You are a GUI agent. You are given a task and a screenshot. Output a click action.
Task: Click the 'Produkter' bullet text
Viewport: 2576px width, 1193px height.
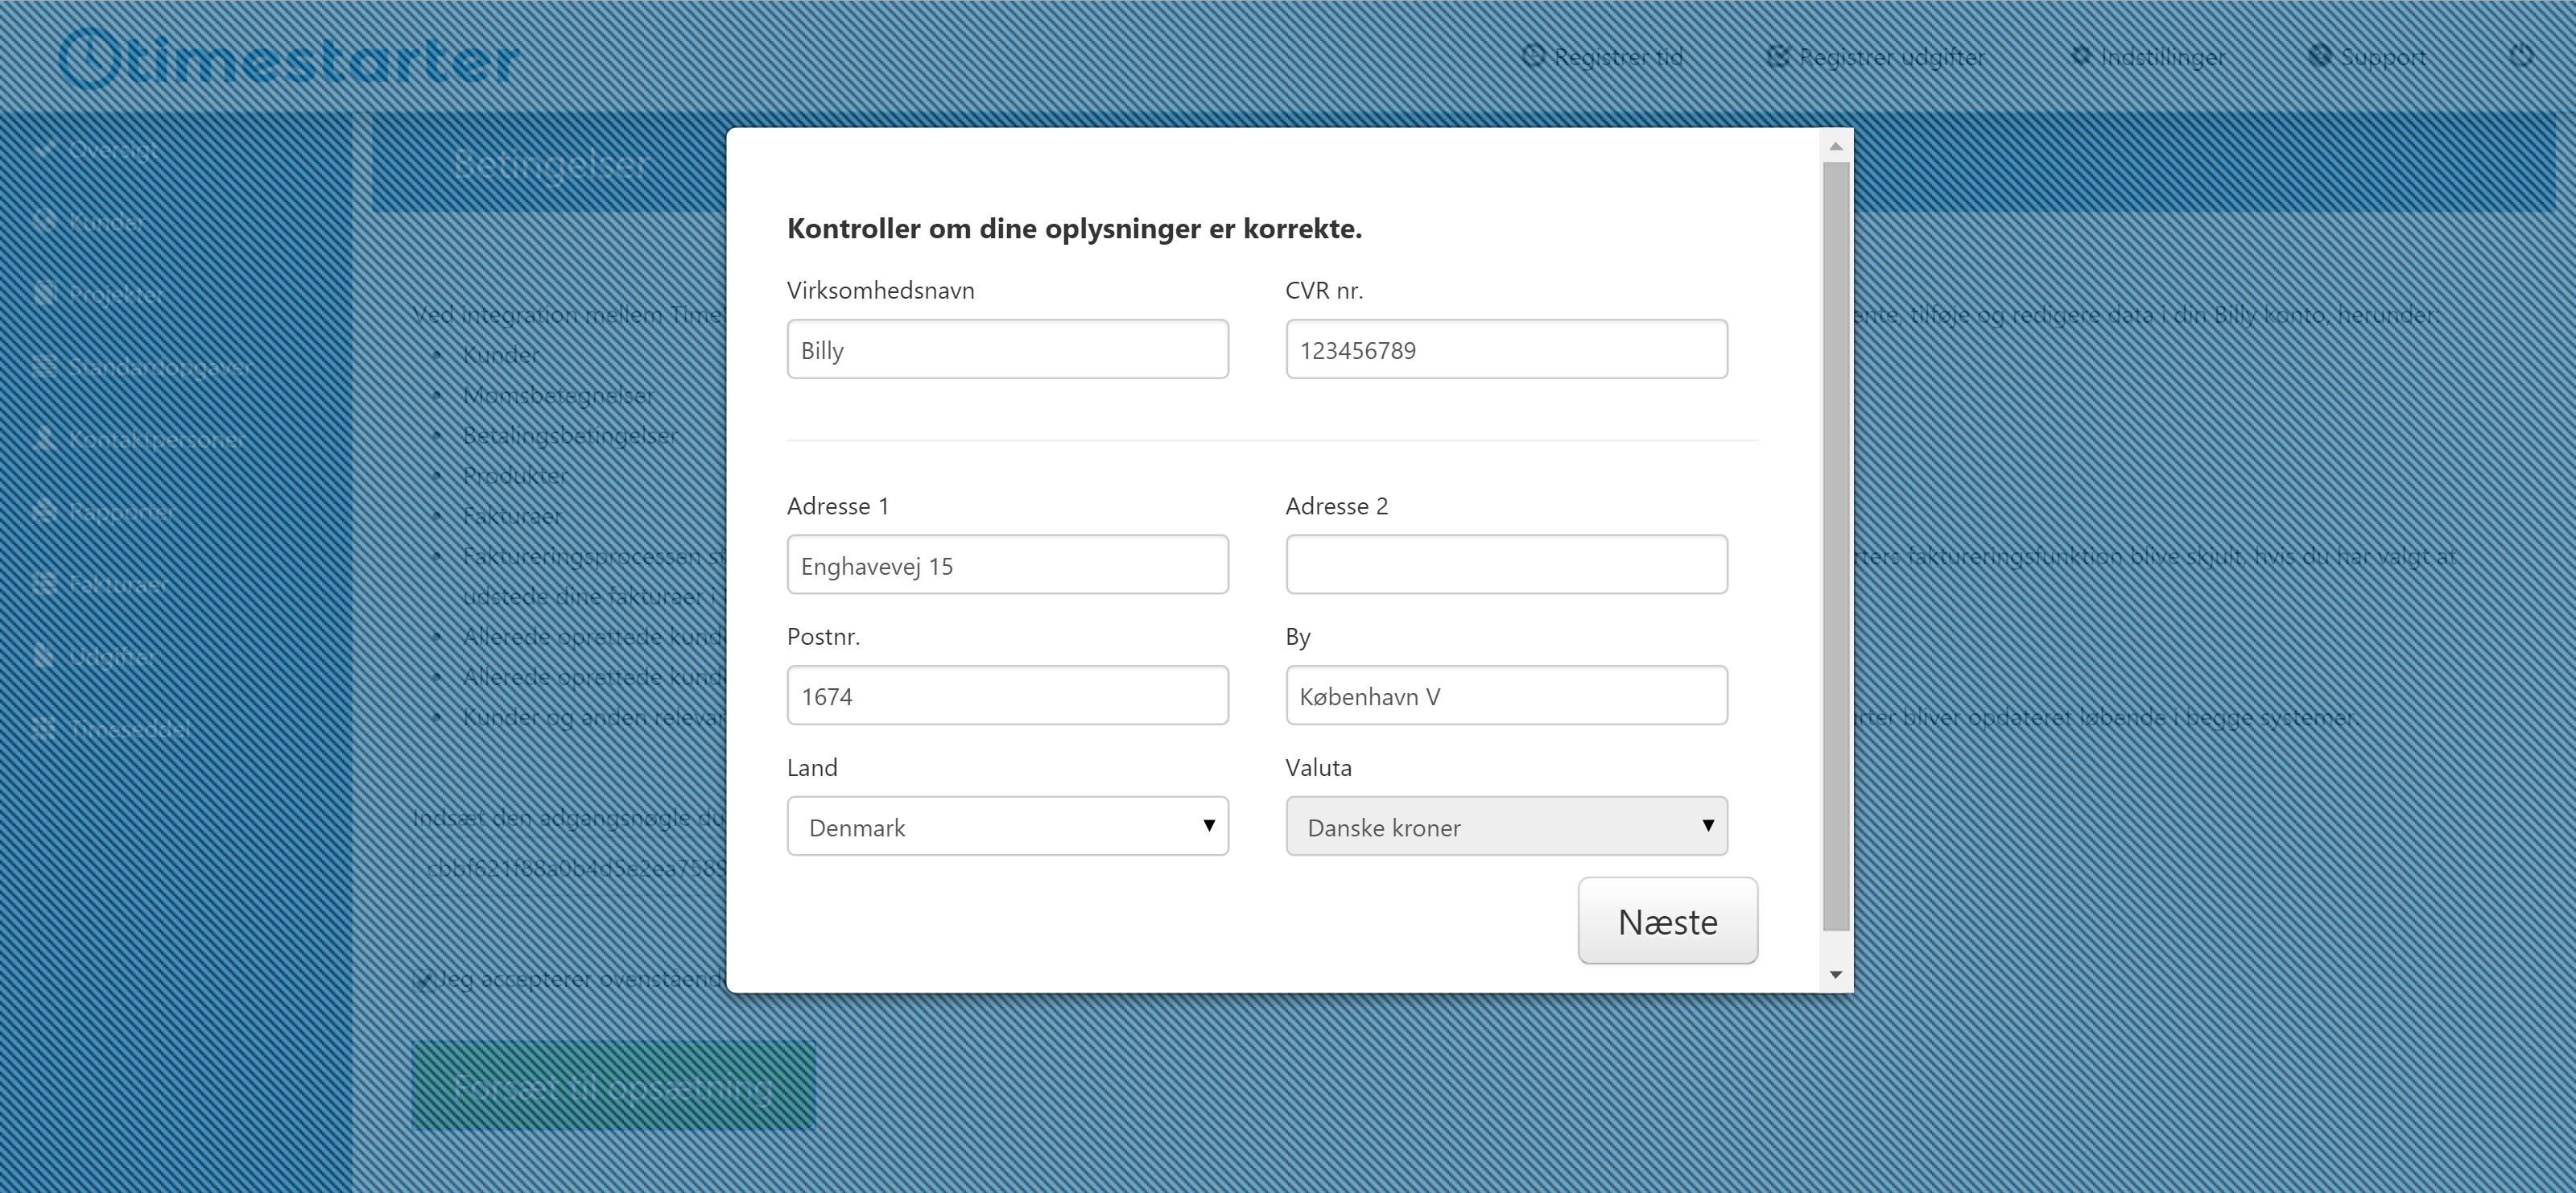point(514,476)
